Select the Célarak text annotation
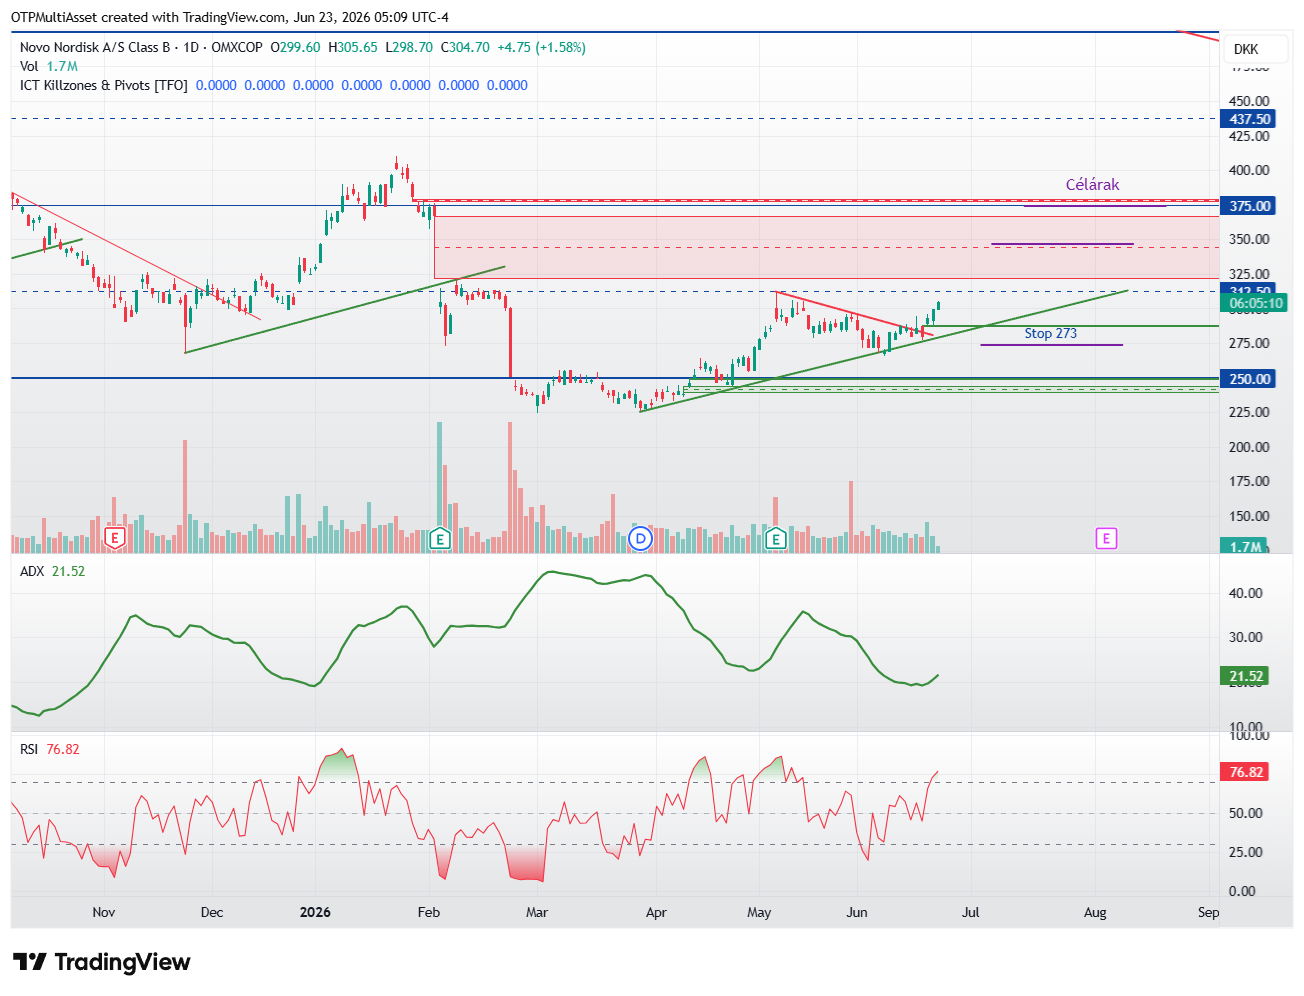Image resolution: width=1304 pixels, height=996 pixels. [1092, 185]
